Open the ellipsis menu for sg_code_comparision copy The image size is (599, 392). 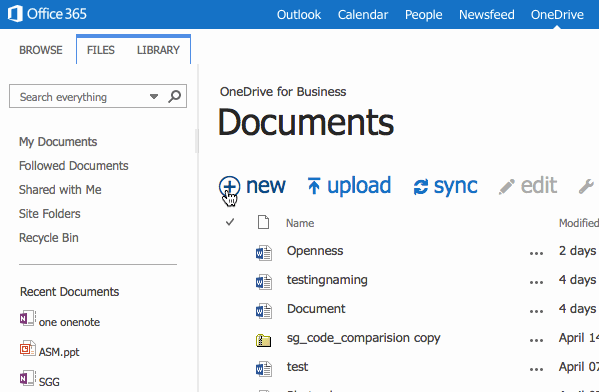click(536, 340)
